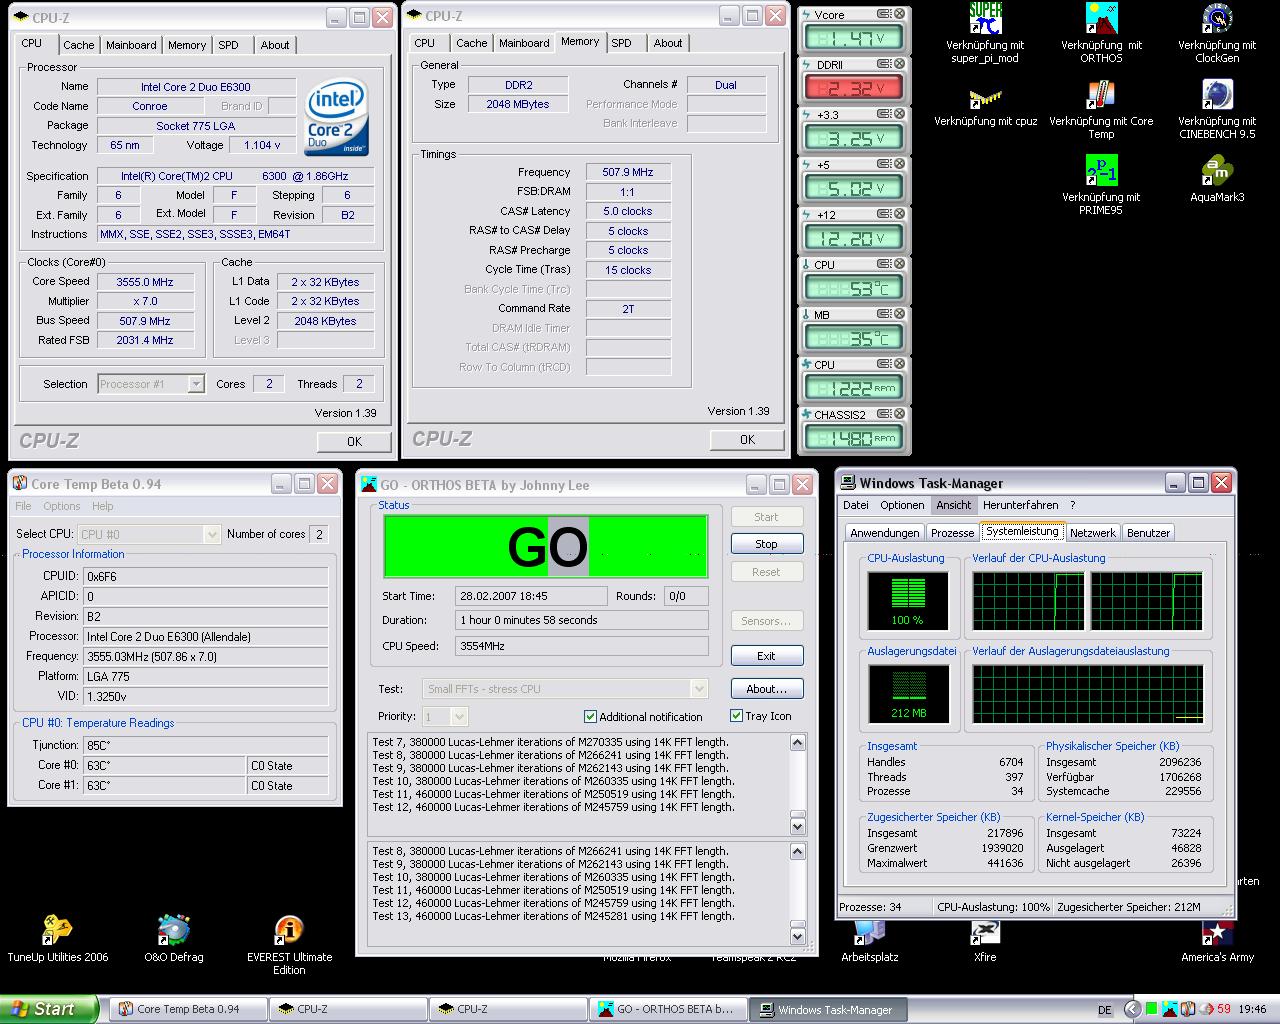The width and height of the screenshot is (1280, 1024).
Task: Click the Frequency 507.9 MHz value in CPU-Z memory
Action: coord(628,172)
